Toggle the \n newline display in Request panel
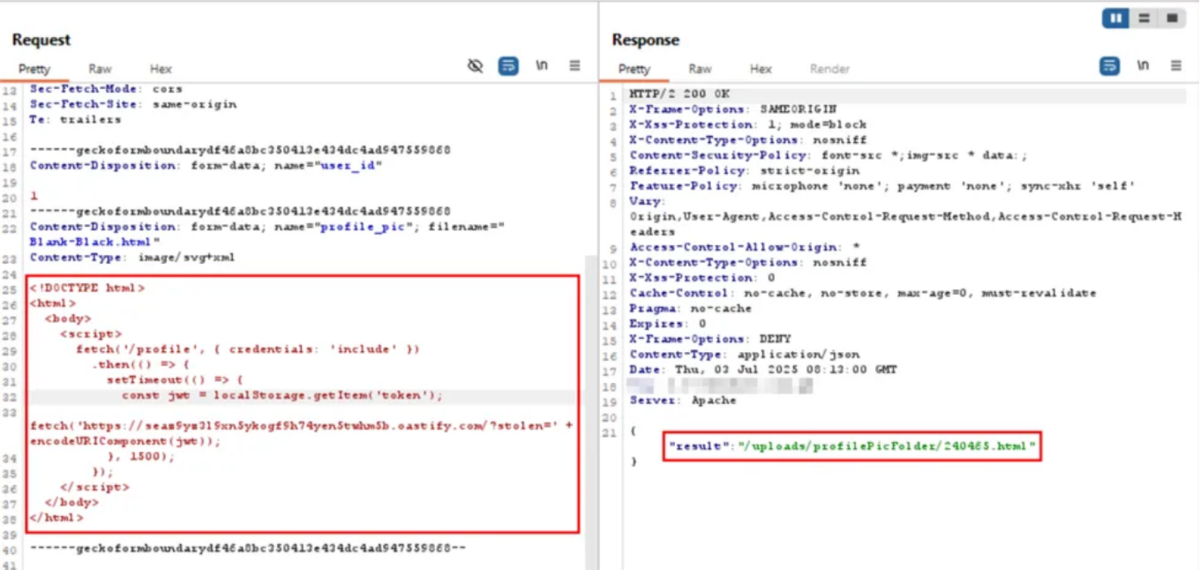Screen dimensions: 1200x570 pos(542,66)
